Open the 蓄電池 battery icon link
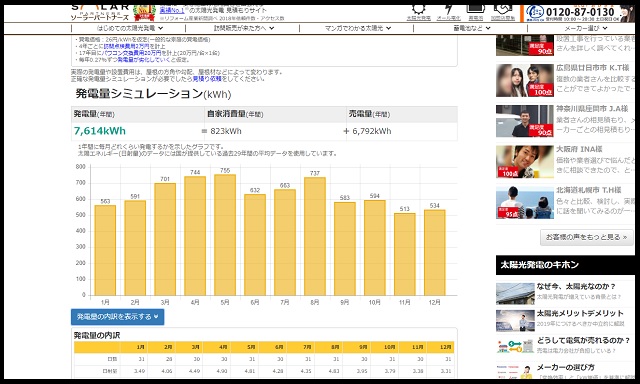The height and width of the screenshot is (384, 640). [476, 13]
